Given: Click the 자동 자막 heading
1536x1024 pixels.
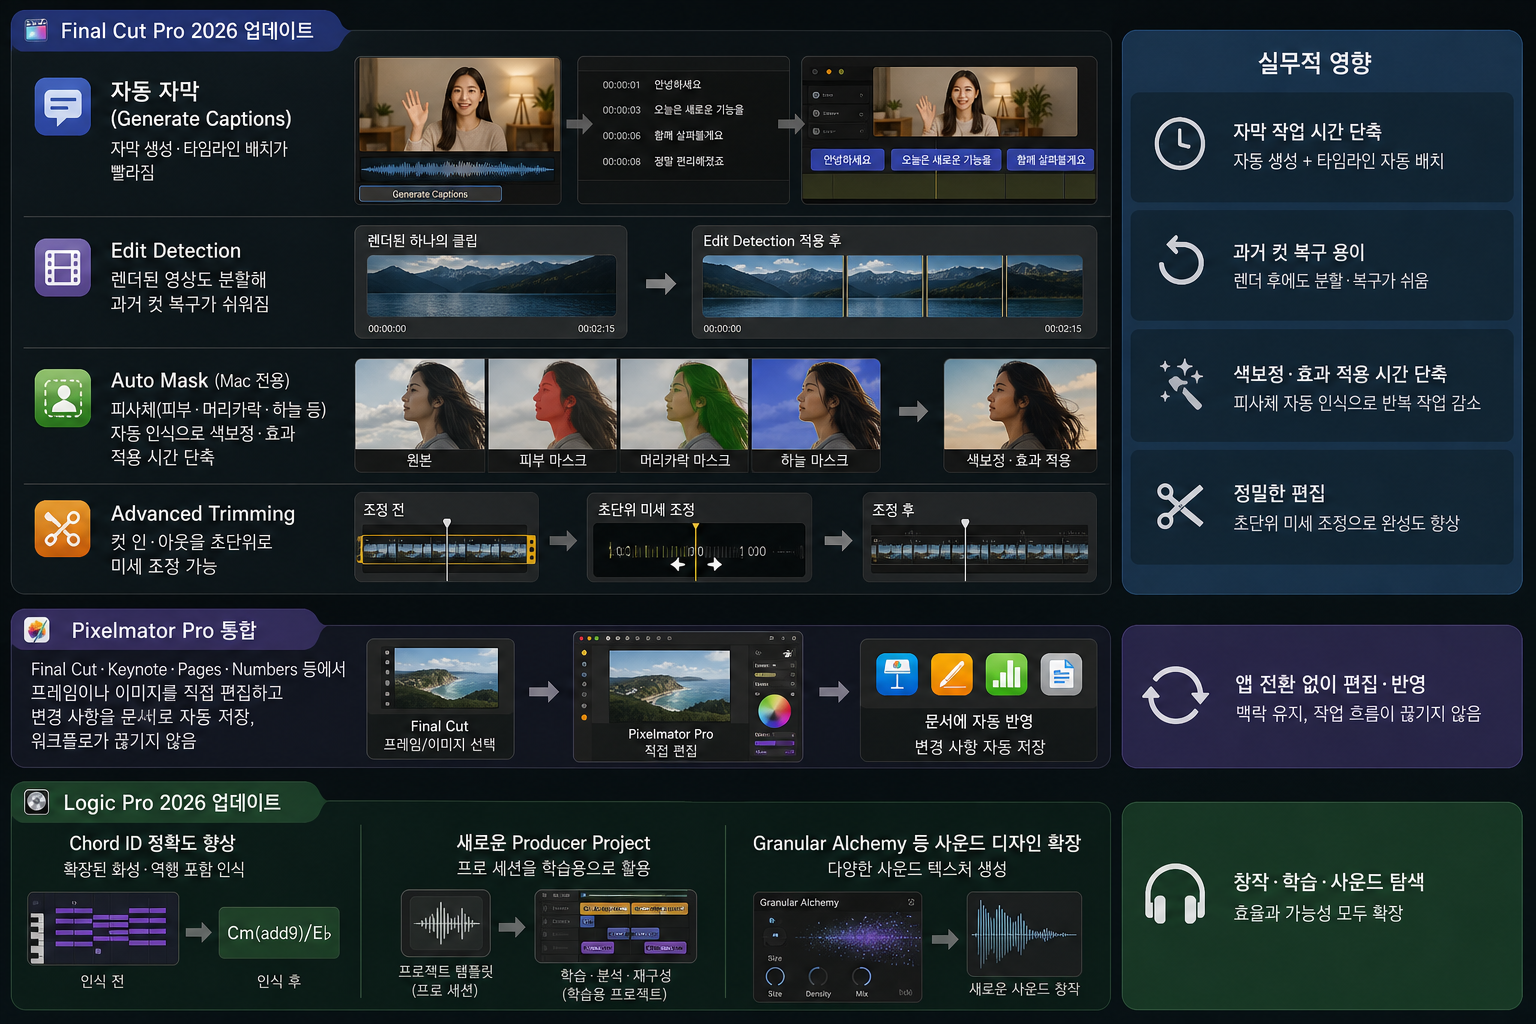Looking at the screenshot, I should 155,91.
